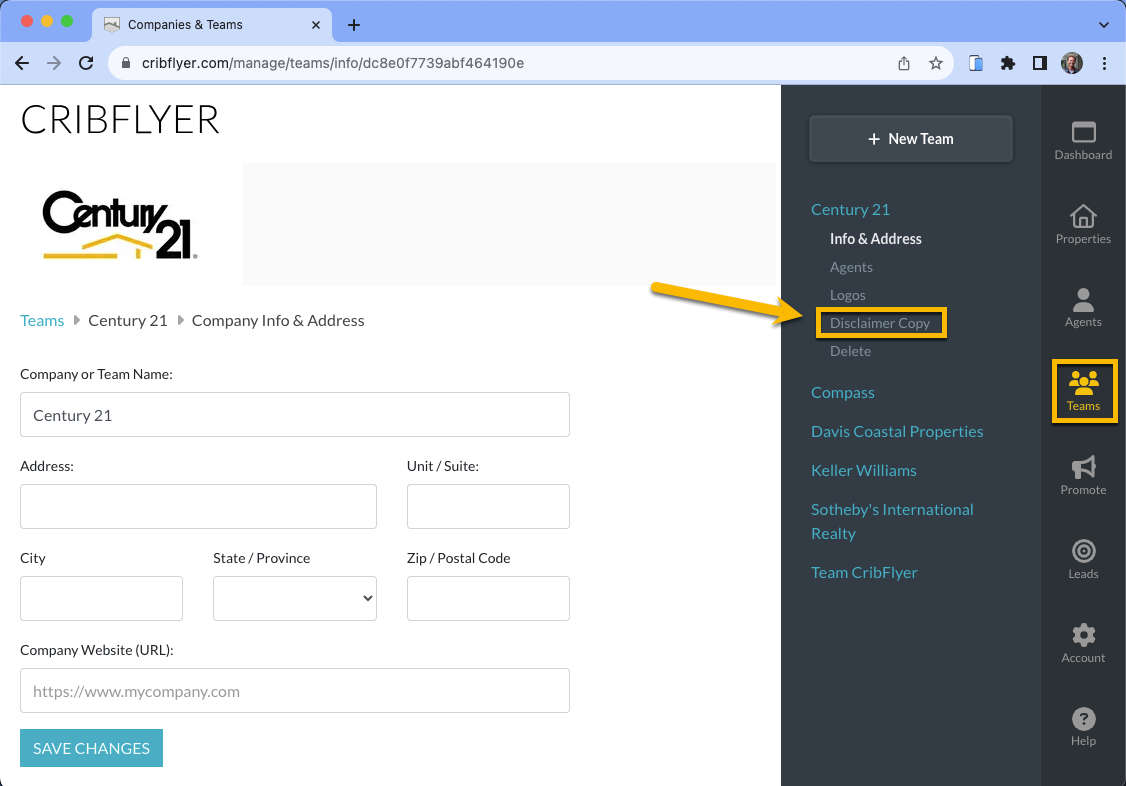Click the browser back arrow
Viewport: 1126px width, 786px height.
(22, 63)
